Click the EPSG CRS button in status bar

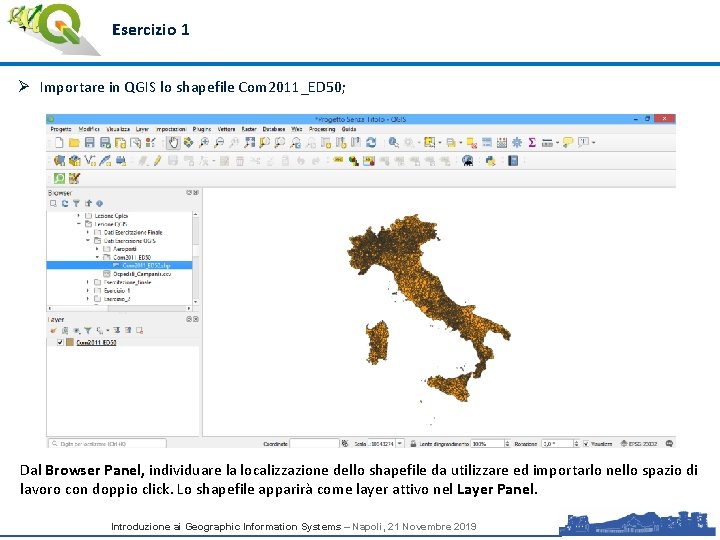coord(639,444)
